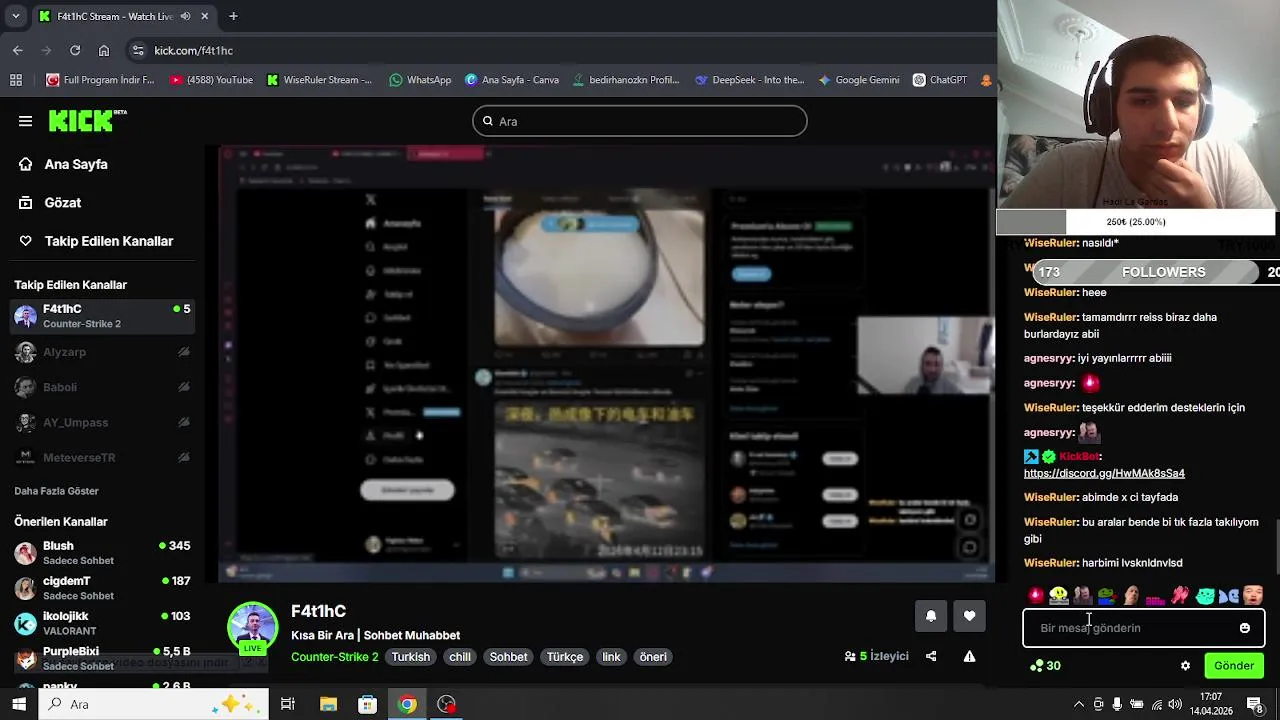Open the Google Gemini bookmark
This screenshot has width=1280, height=720.
coord(858,80)
